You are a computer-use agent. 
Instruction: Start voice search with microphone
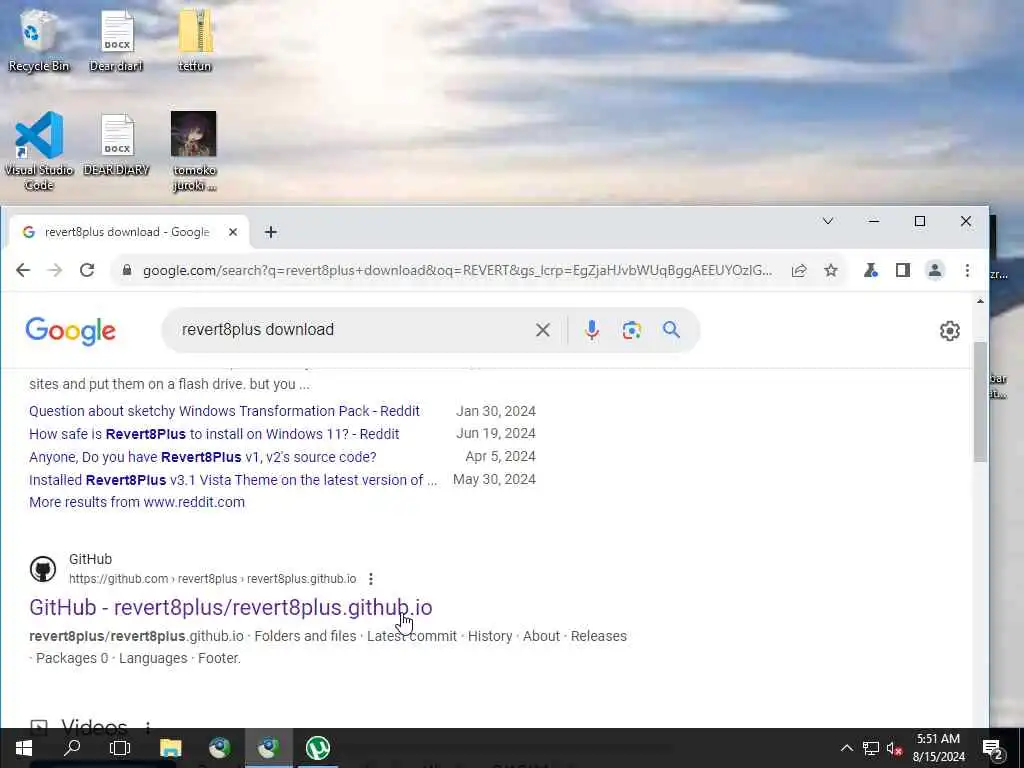[x=592, y=330]
